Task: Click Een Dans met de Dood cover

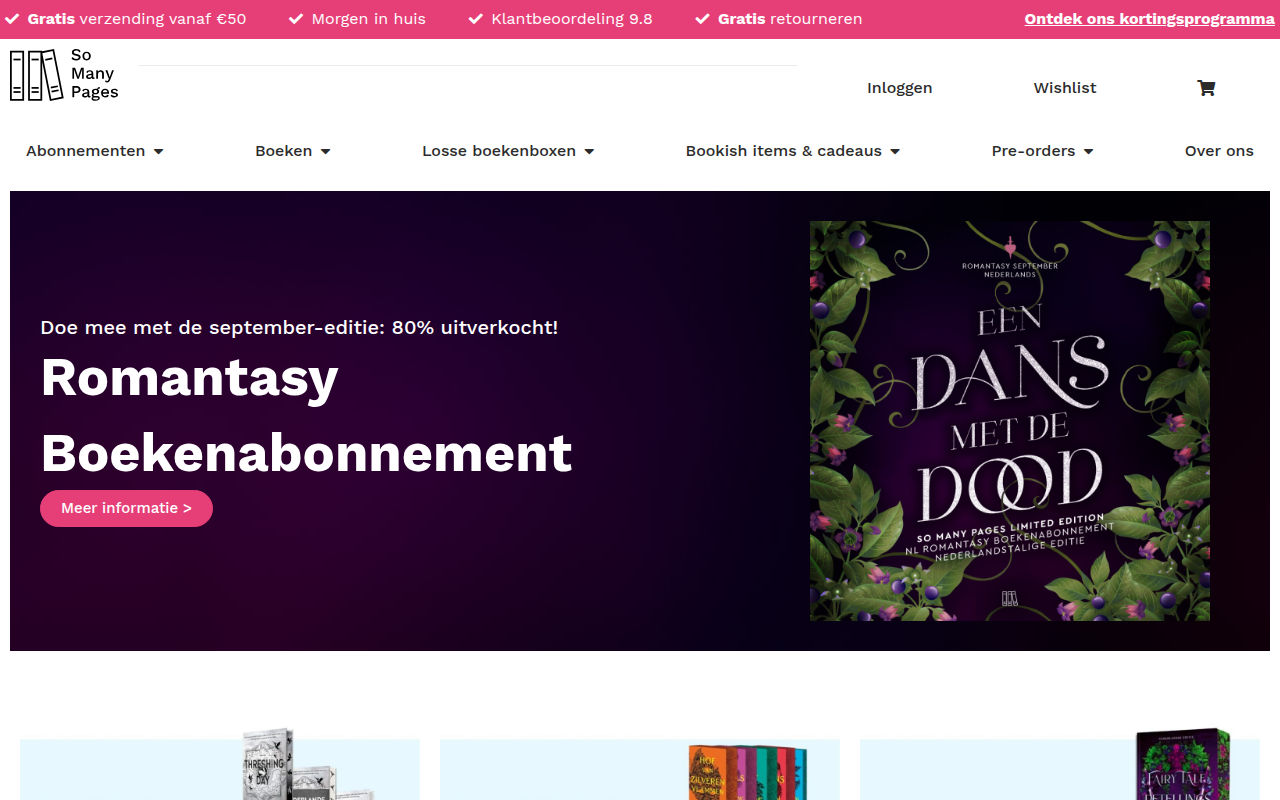Action: pos(1010,421)
